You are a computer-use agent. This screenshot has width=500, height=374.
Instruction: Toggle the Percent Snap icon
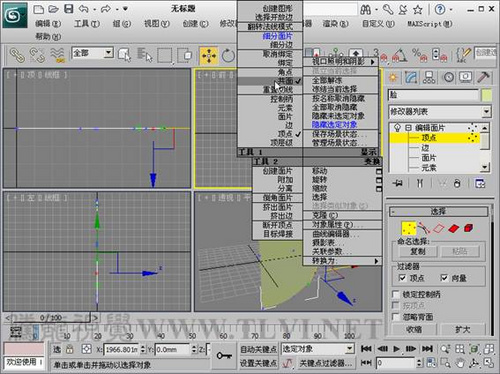coord(420,56)
